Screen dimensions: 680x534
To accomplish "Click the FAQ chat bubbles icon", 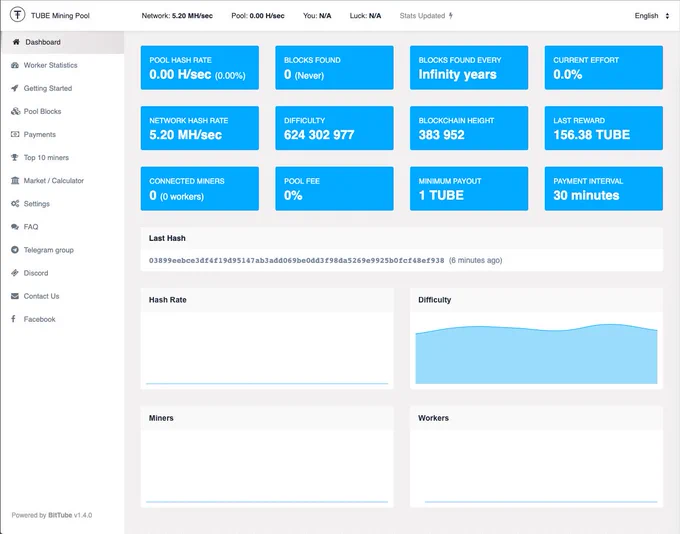I will 15,226.
